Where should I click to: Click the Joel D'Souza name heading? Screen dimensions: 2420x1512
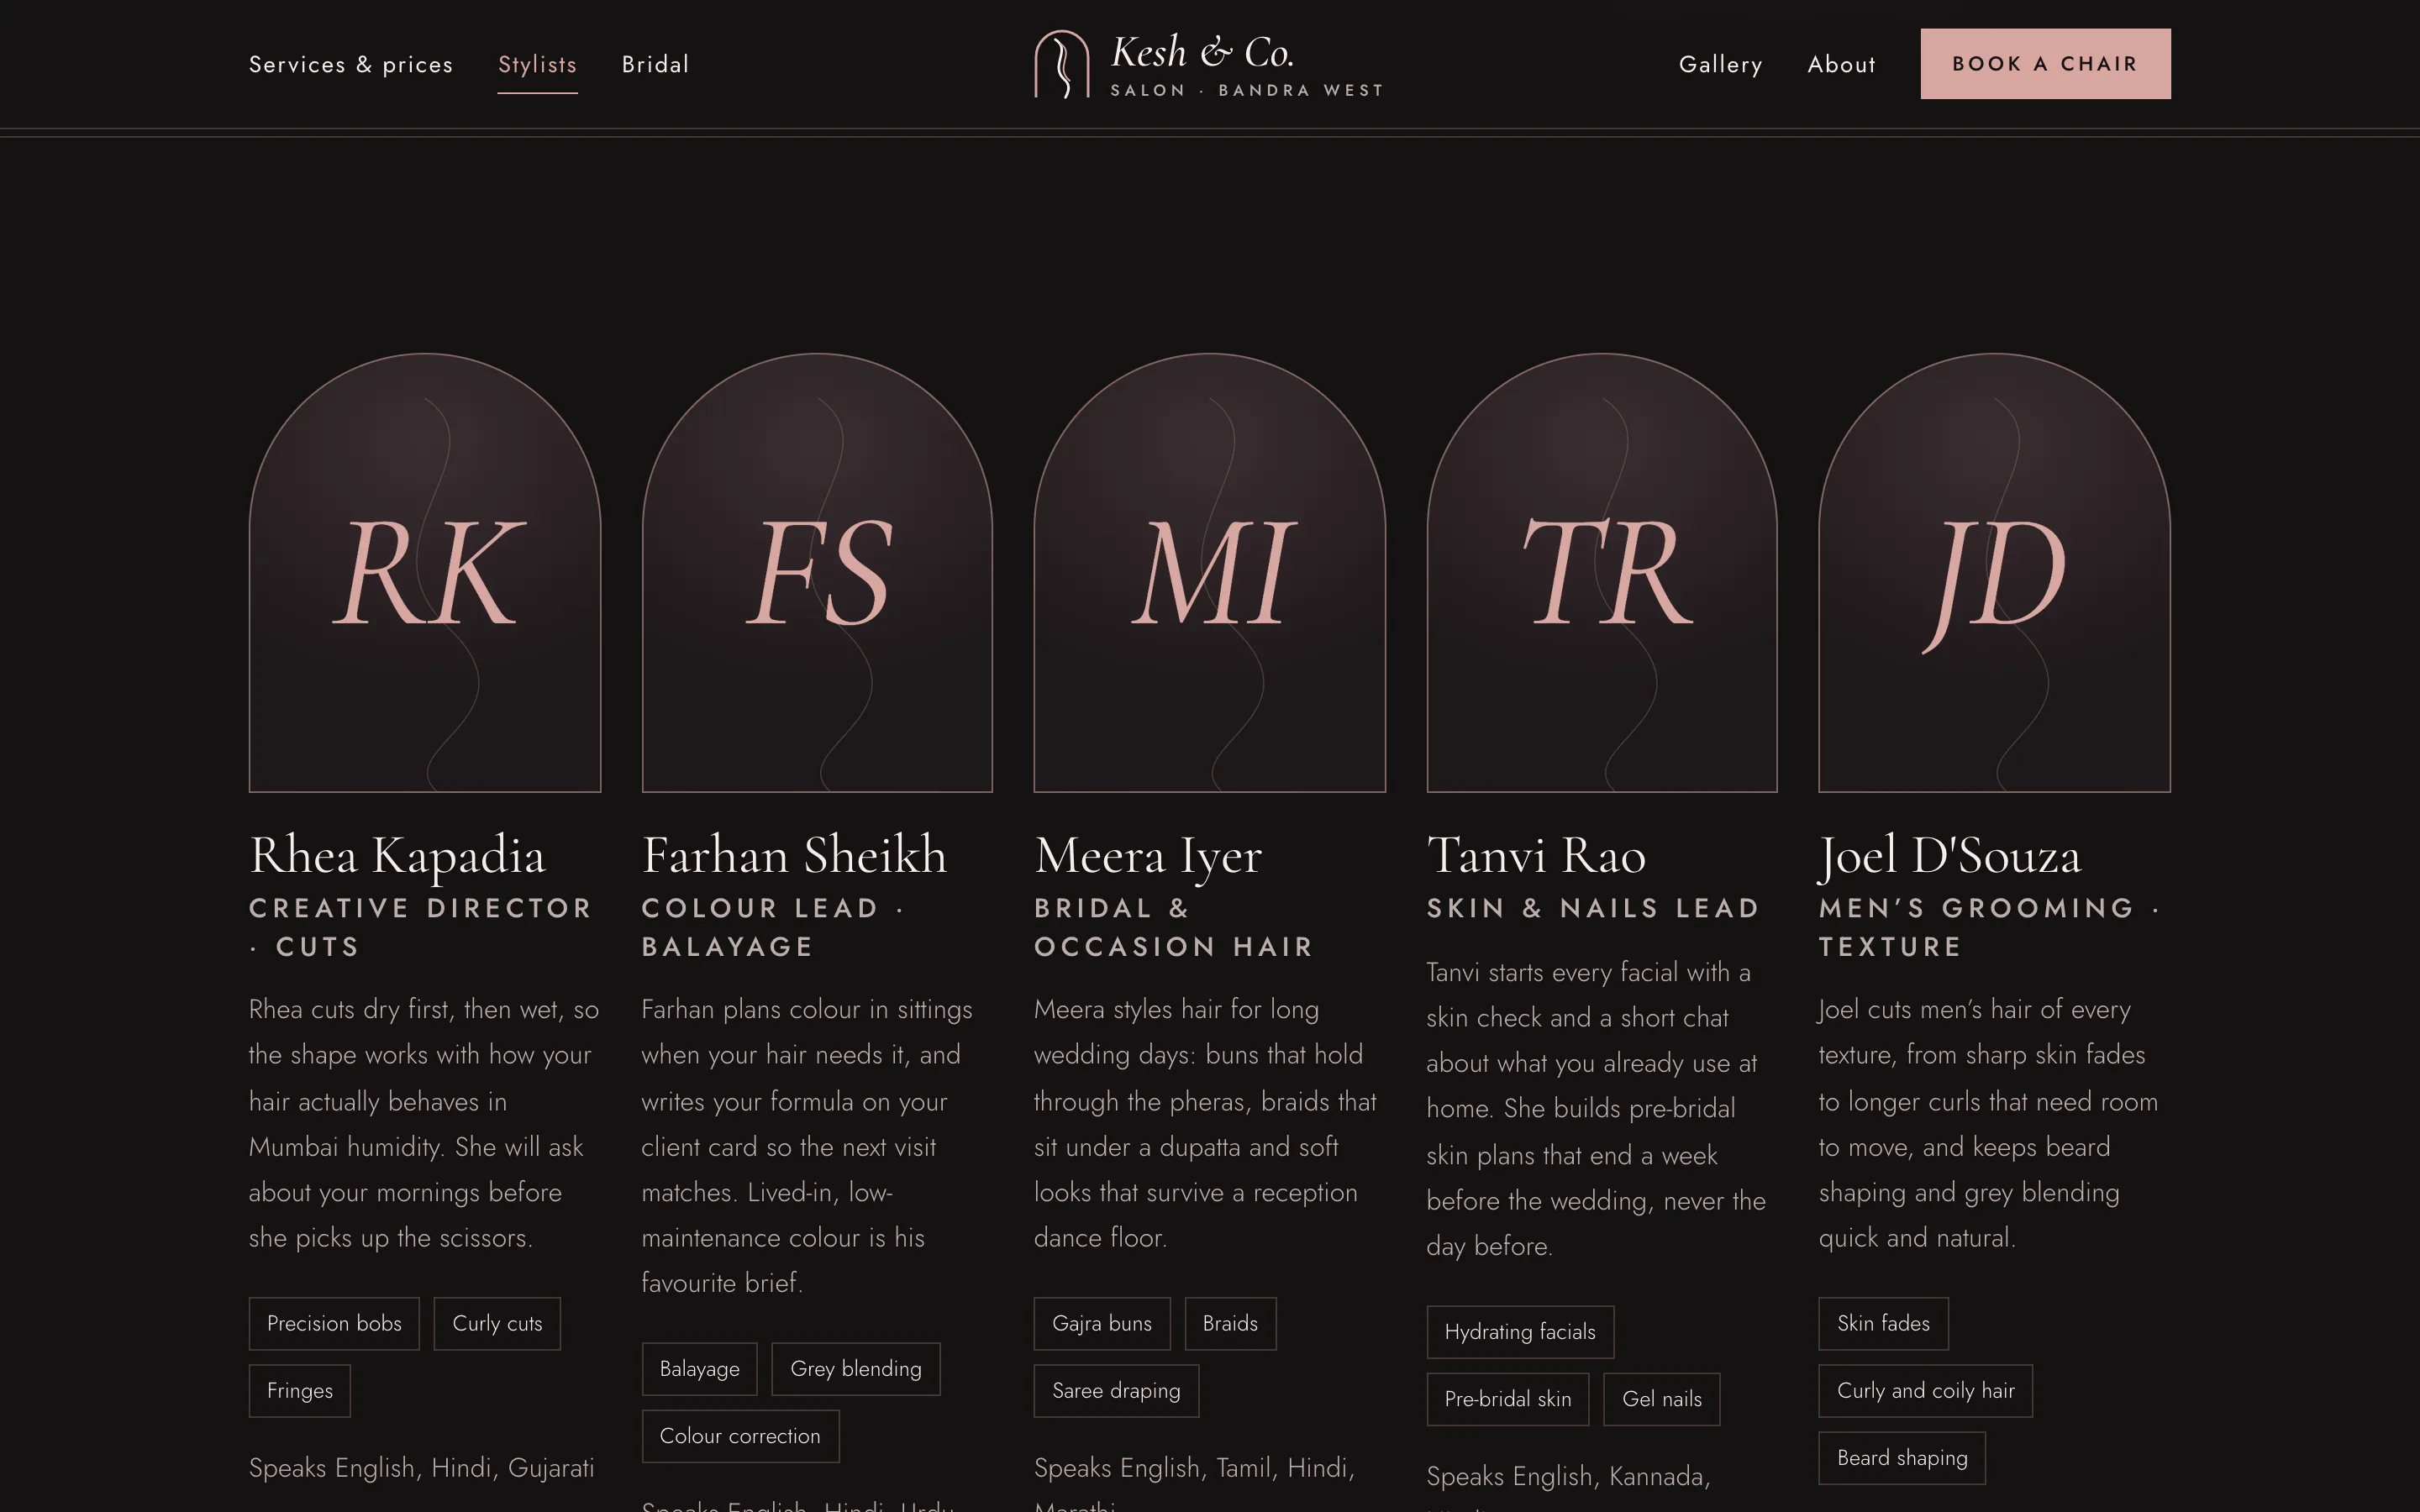point(1950,856)
